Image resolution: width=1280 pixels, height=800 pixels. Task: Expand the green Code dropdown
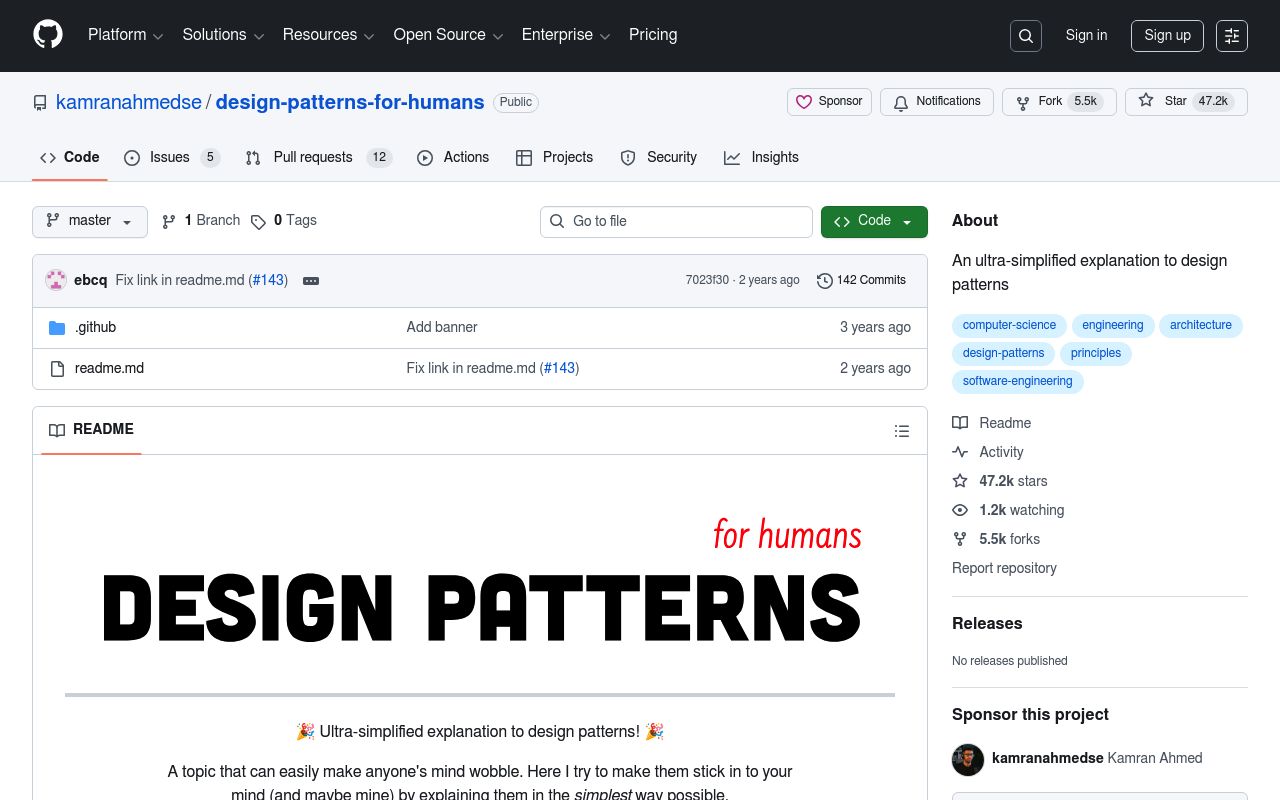click(873, 221)
